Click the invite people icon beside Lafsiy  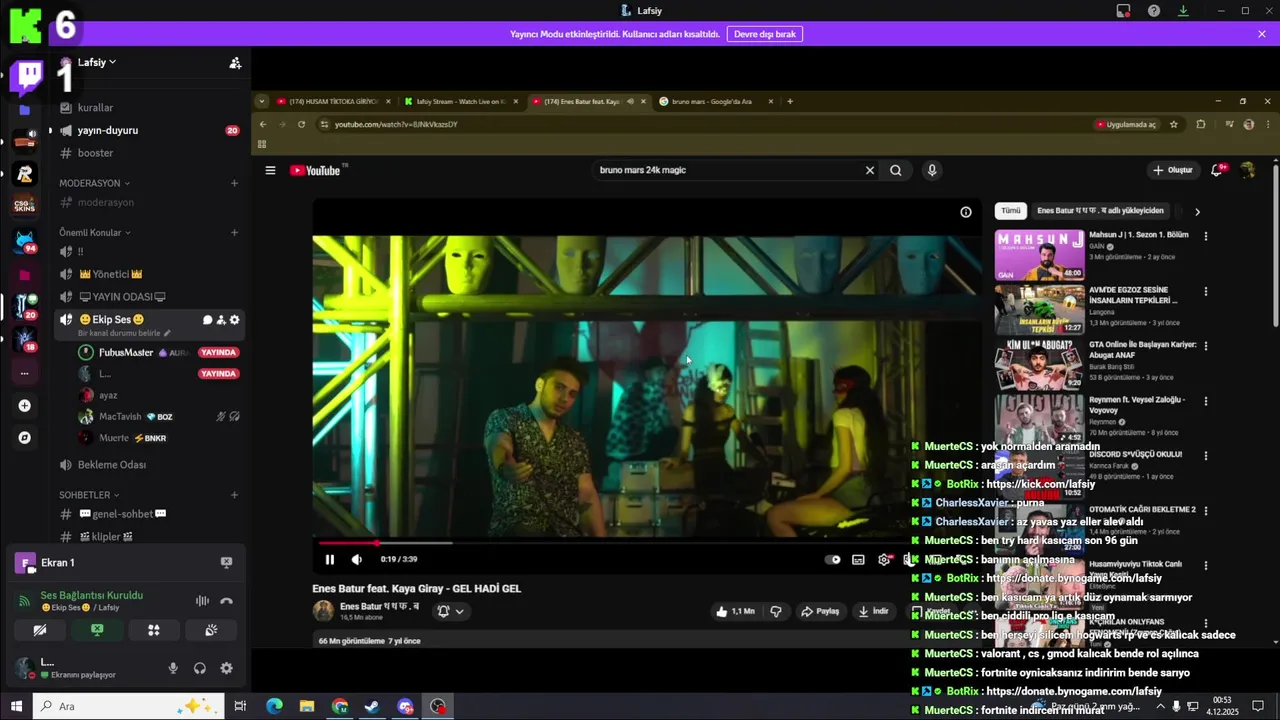point(235,63)
